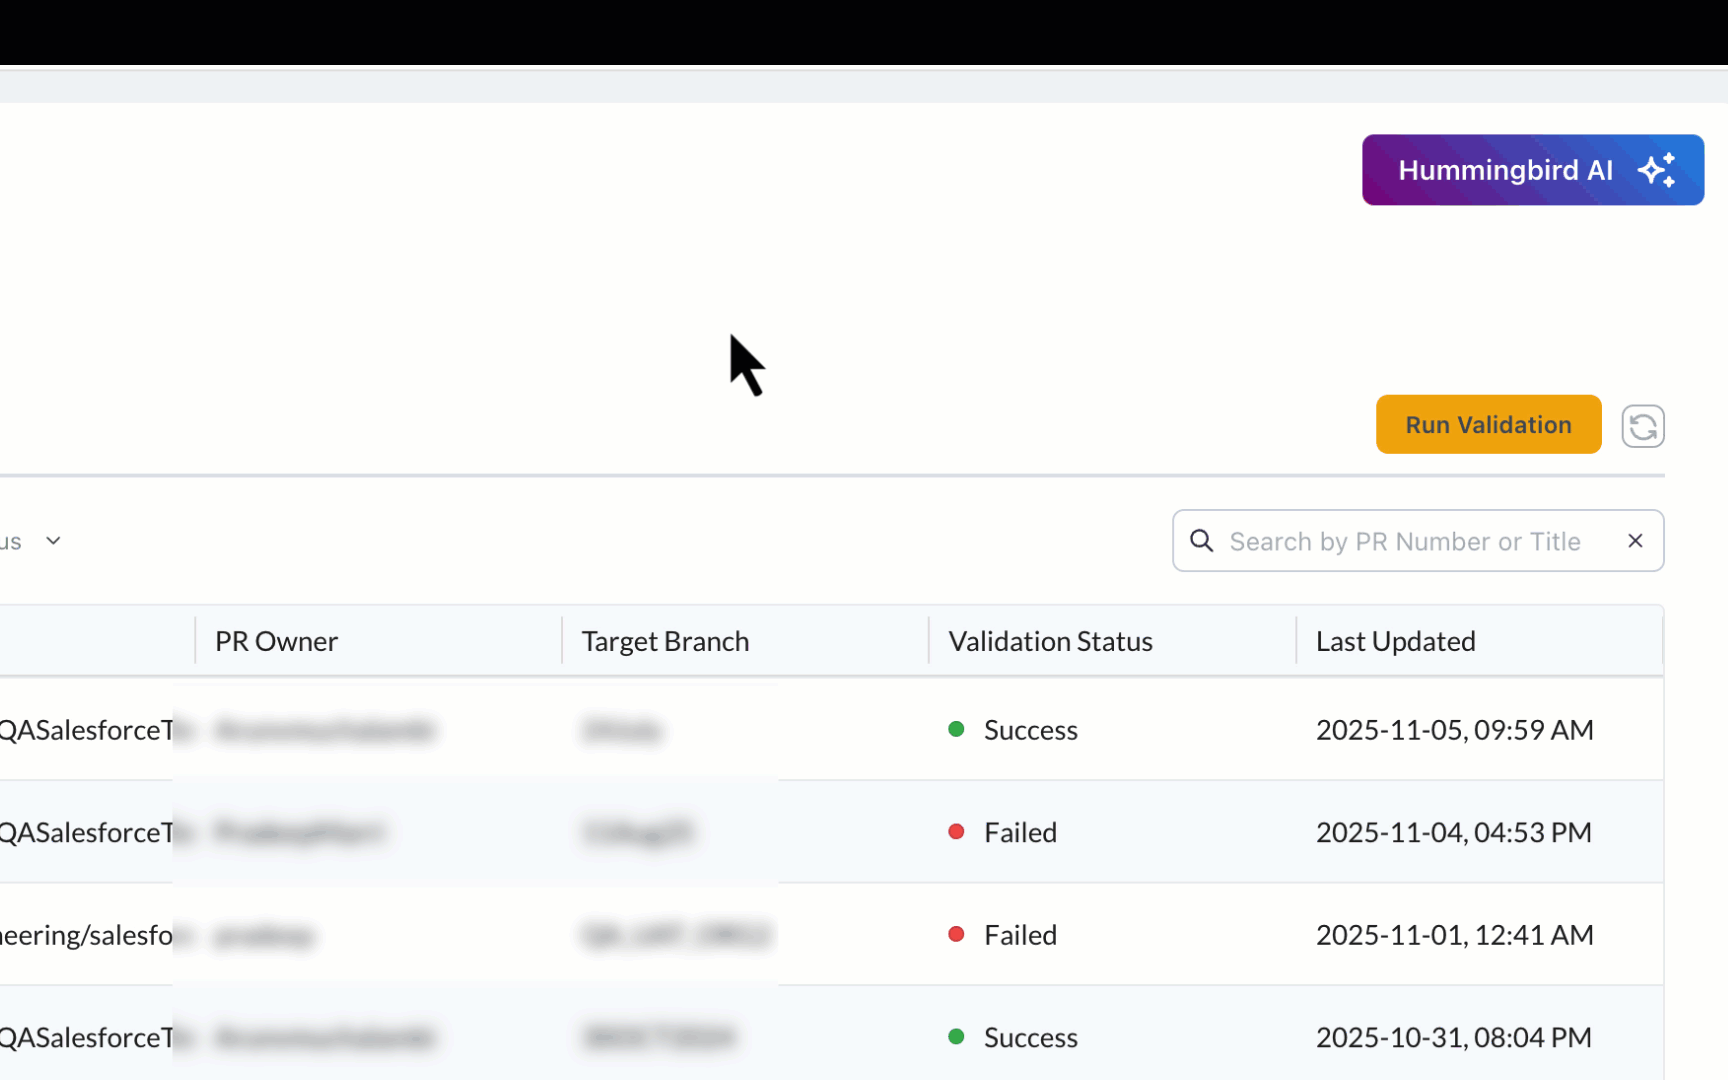The width and height of the screenshot is (1728, 1080).
Task: Sort by Validation Status column header
Action: pyautogui.click(x=1050, y=641)
